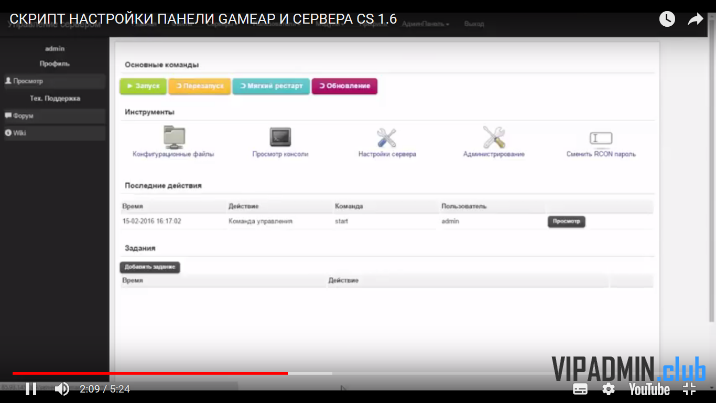Exit fullscreen mode
This screenshot has width=716, height=403.
[689, 389]
